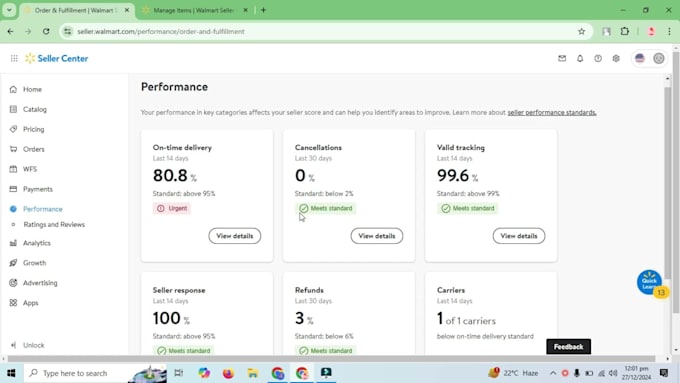Click the Urgent status badge
The height and width of the screenshot is (383, 680).
point(172,209)
